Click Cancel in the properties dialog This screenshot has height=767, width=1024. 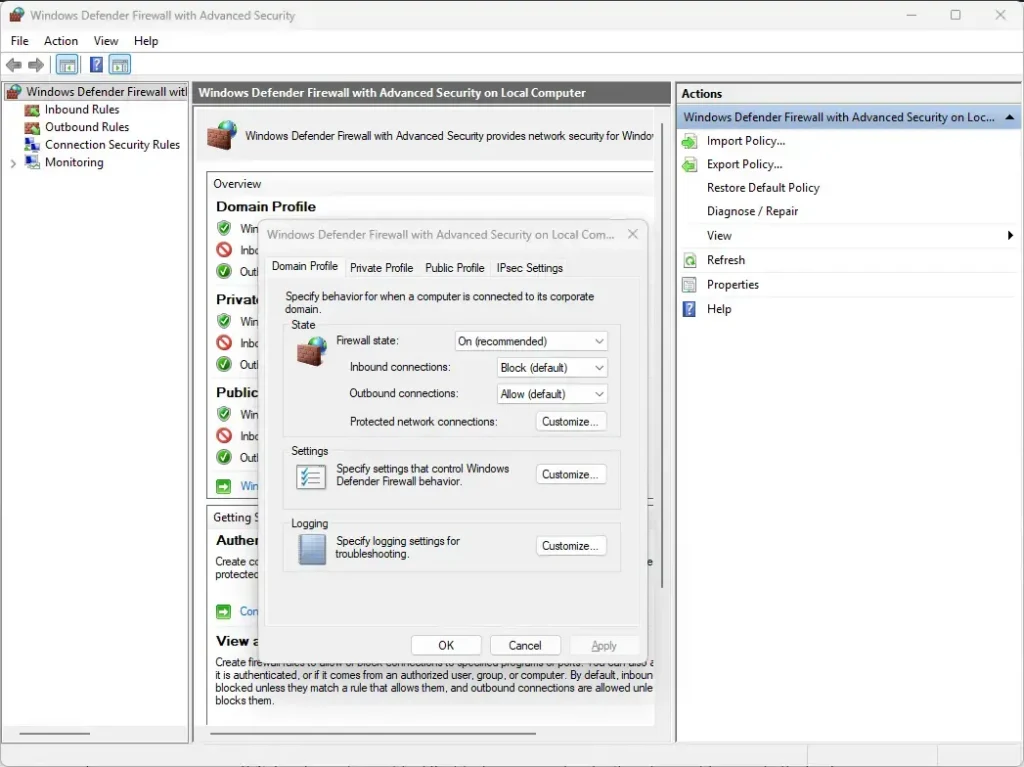[525, 645]
